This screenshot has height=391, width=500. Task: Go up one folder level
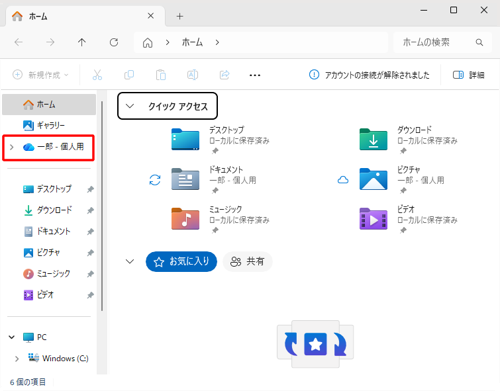[x=82, y=42]
